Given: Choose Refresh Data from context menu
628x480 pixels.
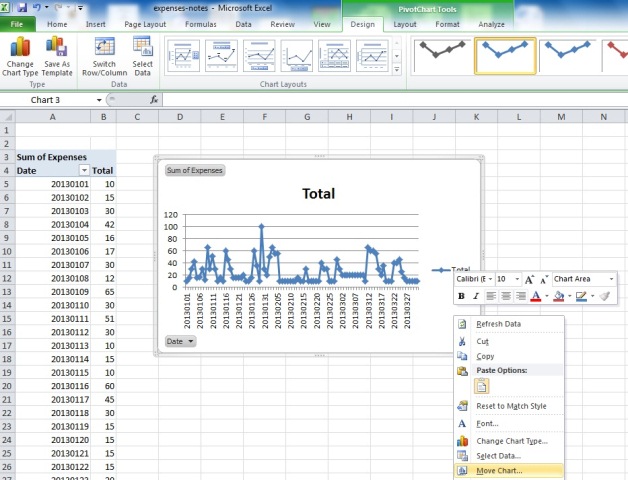Looking at the screenshot, I should coord(509,324).
